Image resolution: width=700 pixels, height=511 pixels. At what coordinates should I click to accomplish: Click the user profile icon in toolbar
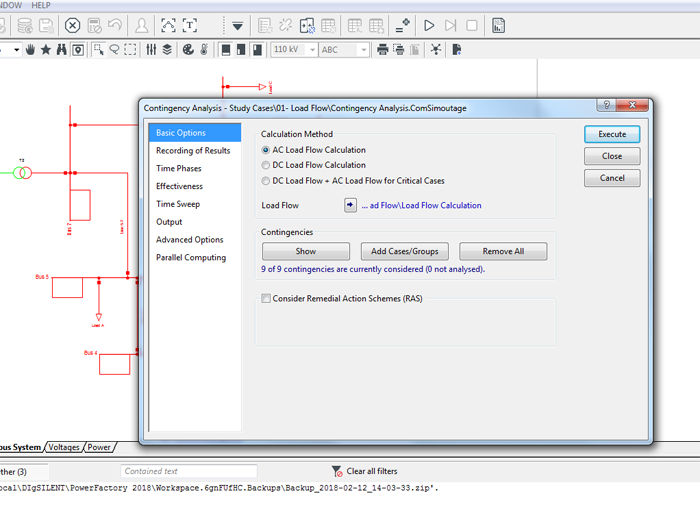(142, 25)
